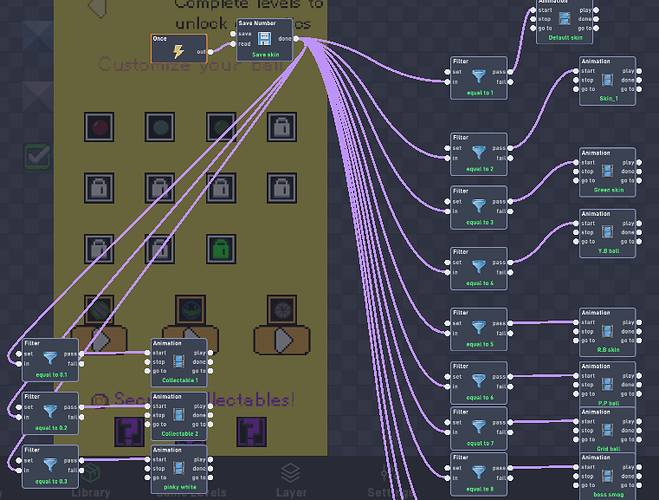Viewport: 659px width, 500px height.
Task: Select the red ball skin swatch
Action: click(x=99, y=127)
